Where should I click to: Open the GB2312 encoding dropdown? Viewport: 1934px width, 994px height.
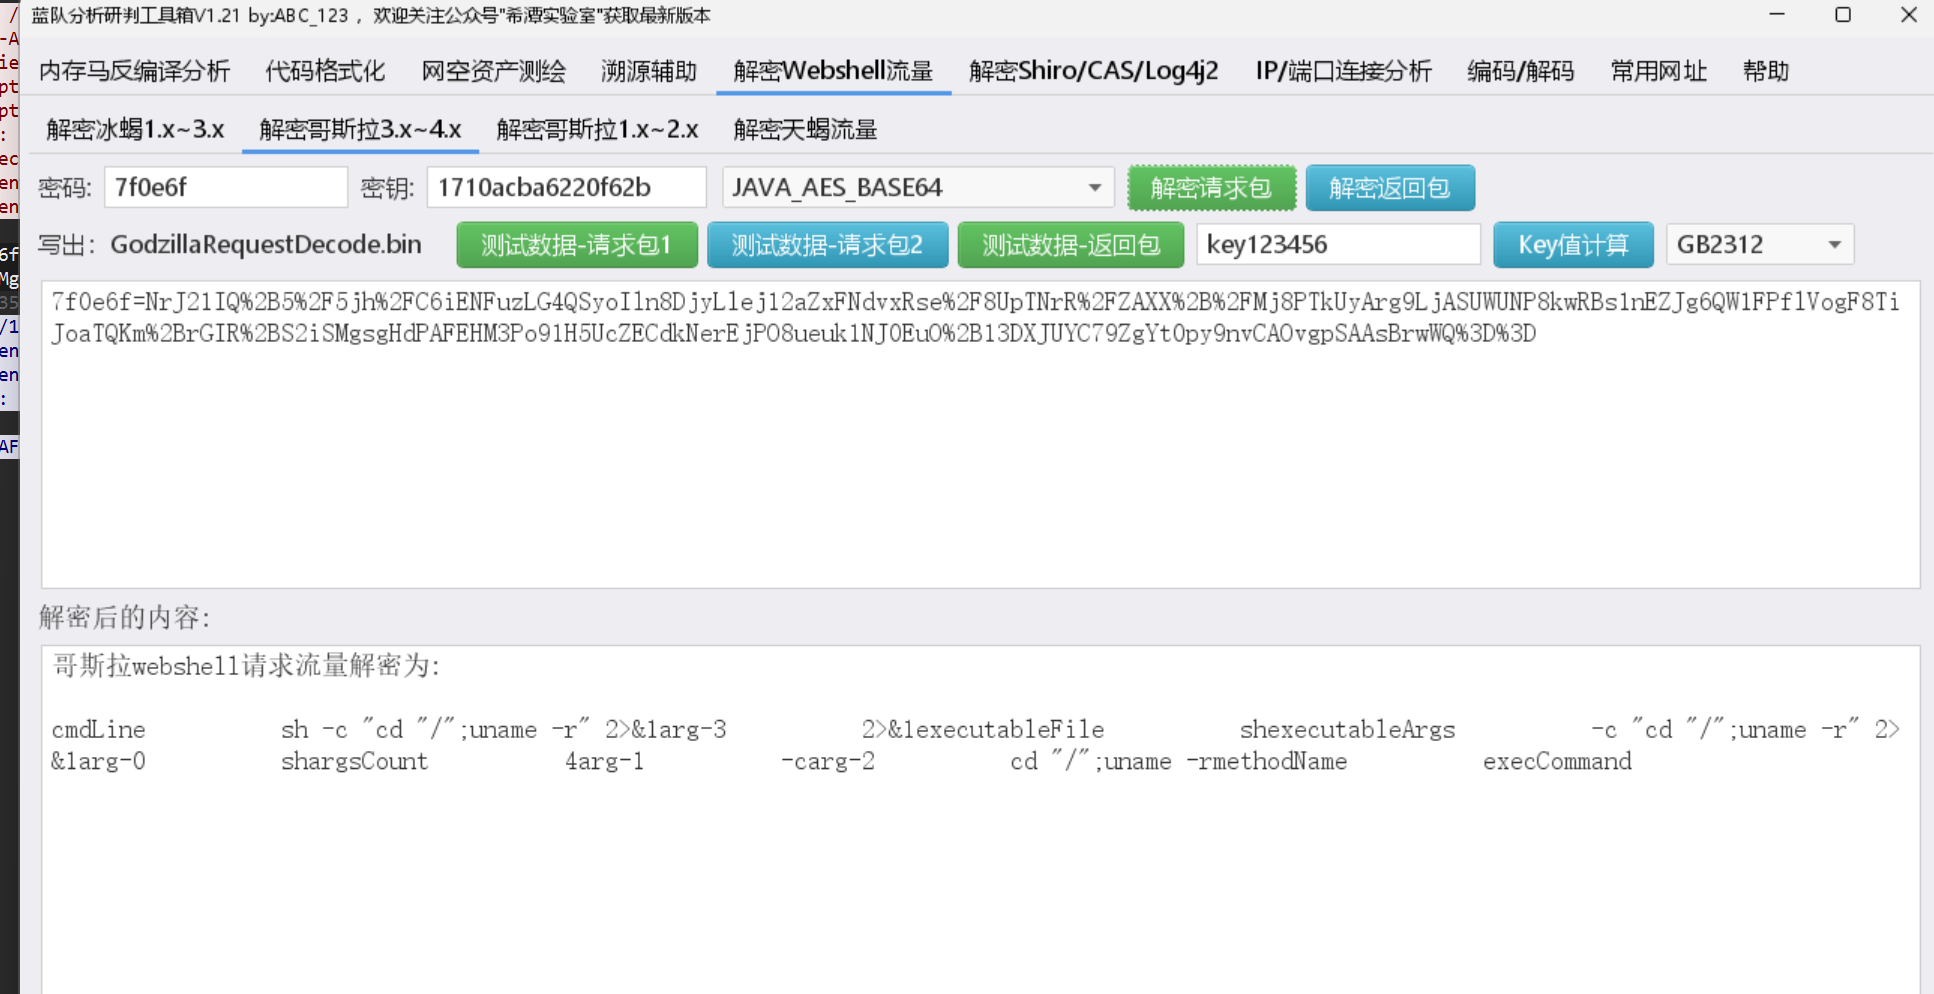pyautogui.click(x=1759, y=245)
